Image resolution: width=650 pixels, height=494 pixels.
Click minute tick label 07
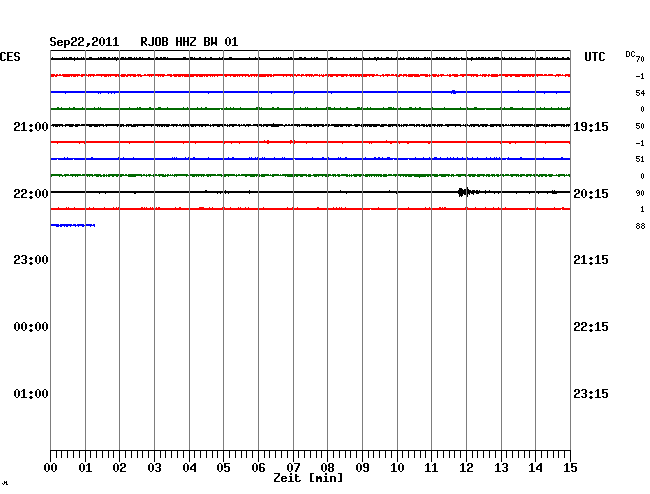(x=293, y=468)
